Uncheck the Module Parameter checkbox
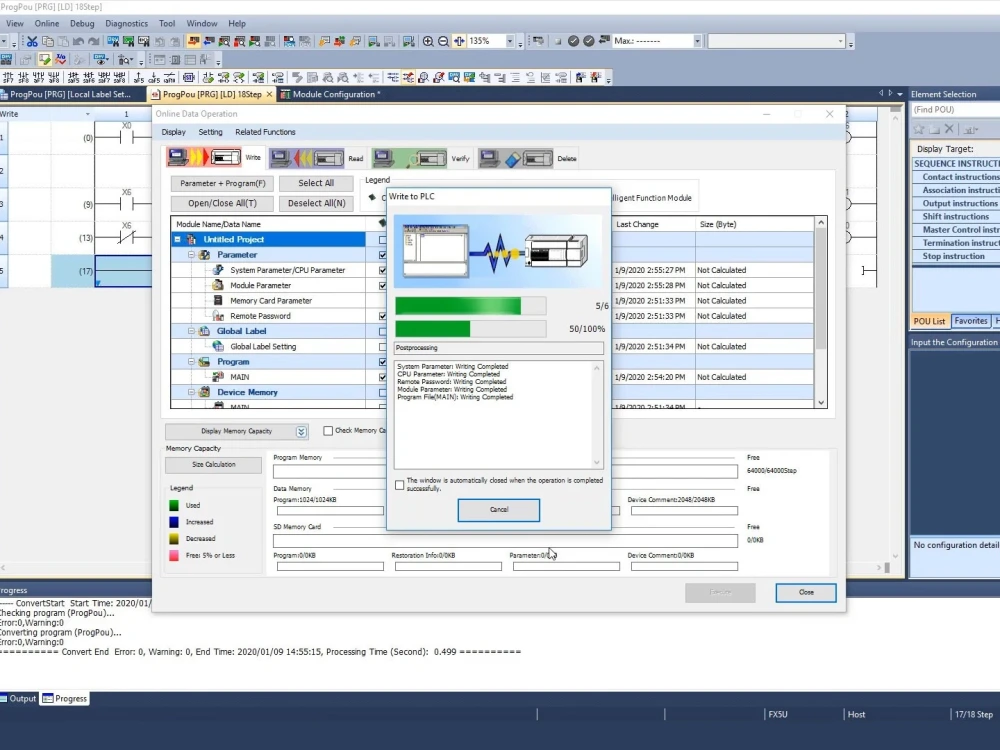 [383, 286]
